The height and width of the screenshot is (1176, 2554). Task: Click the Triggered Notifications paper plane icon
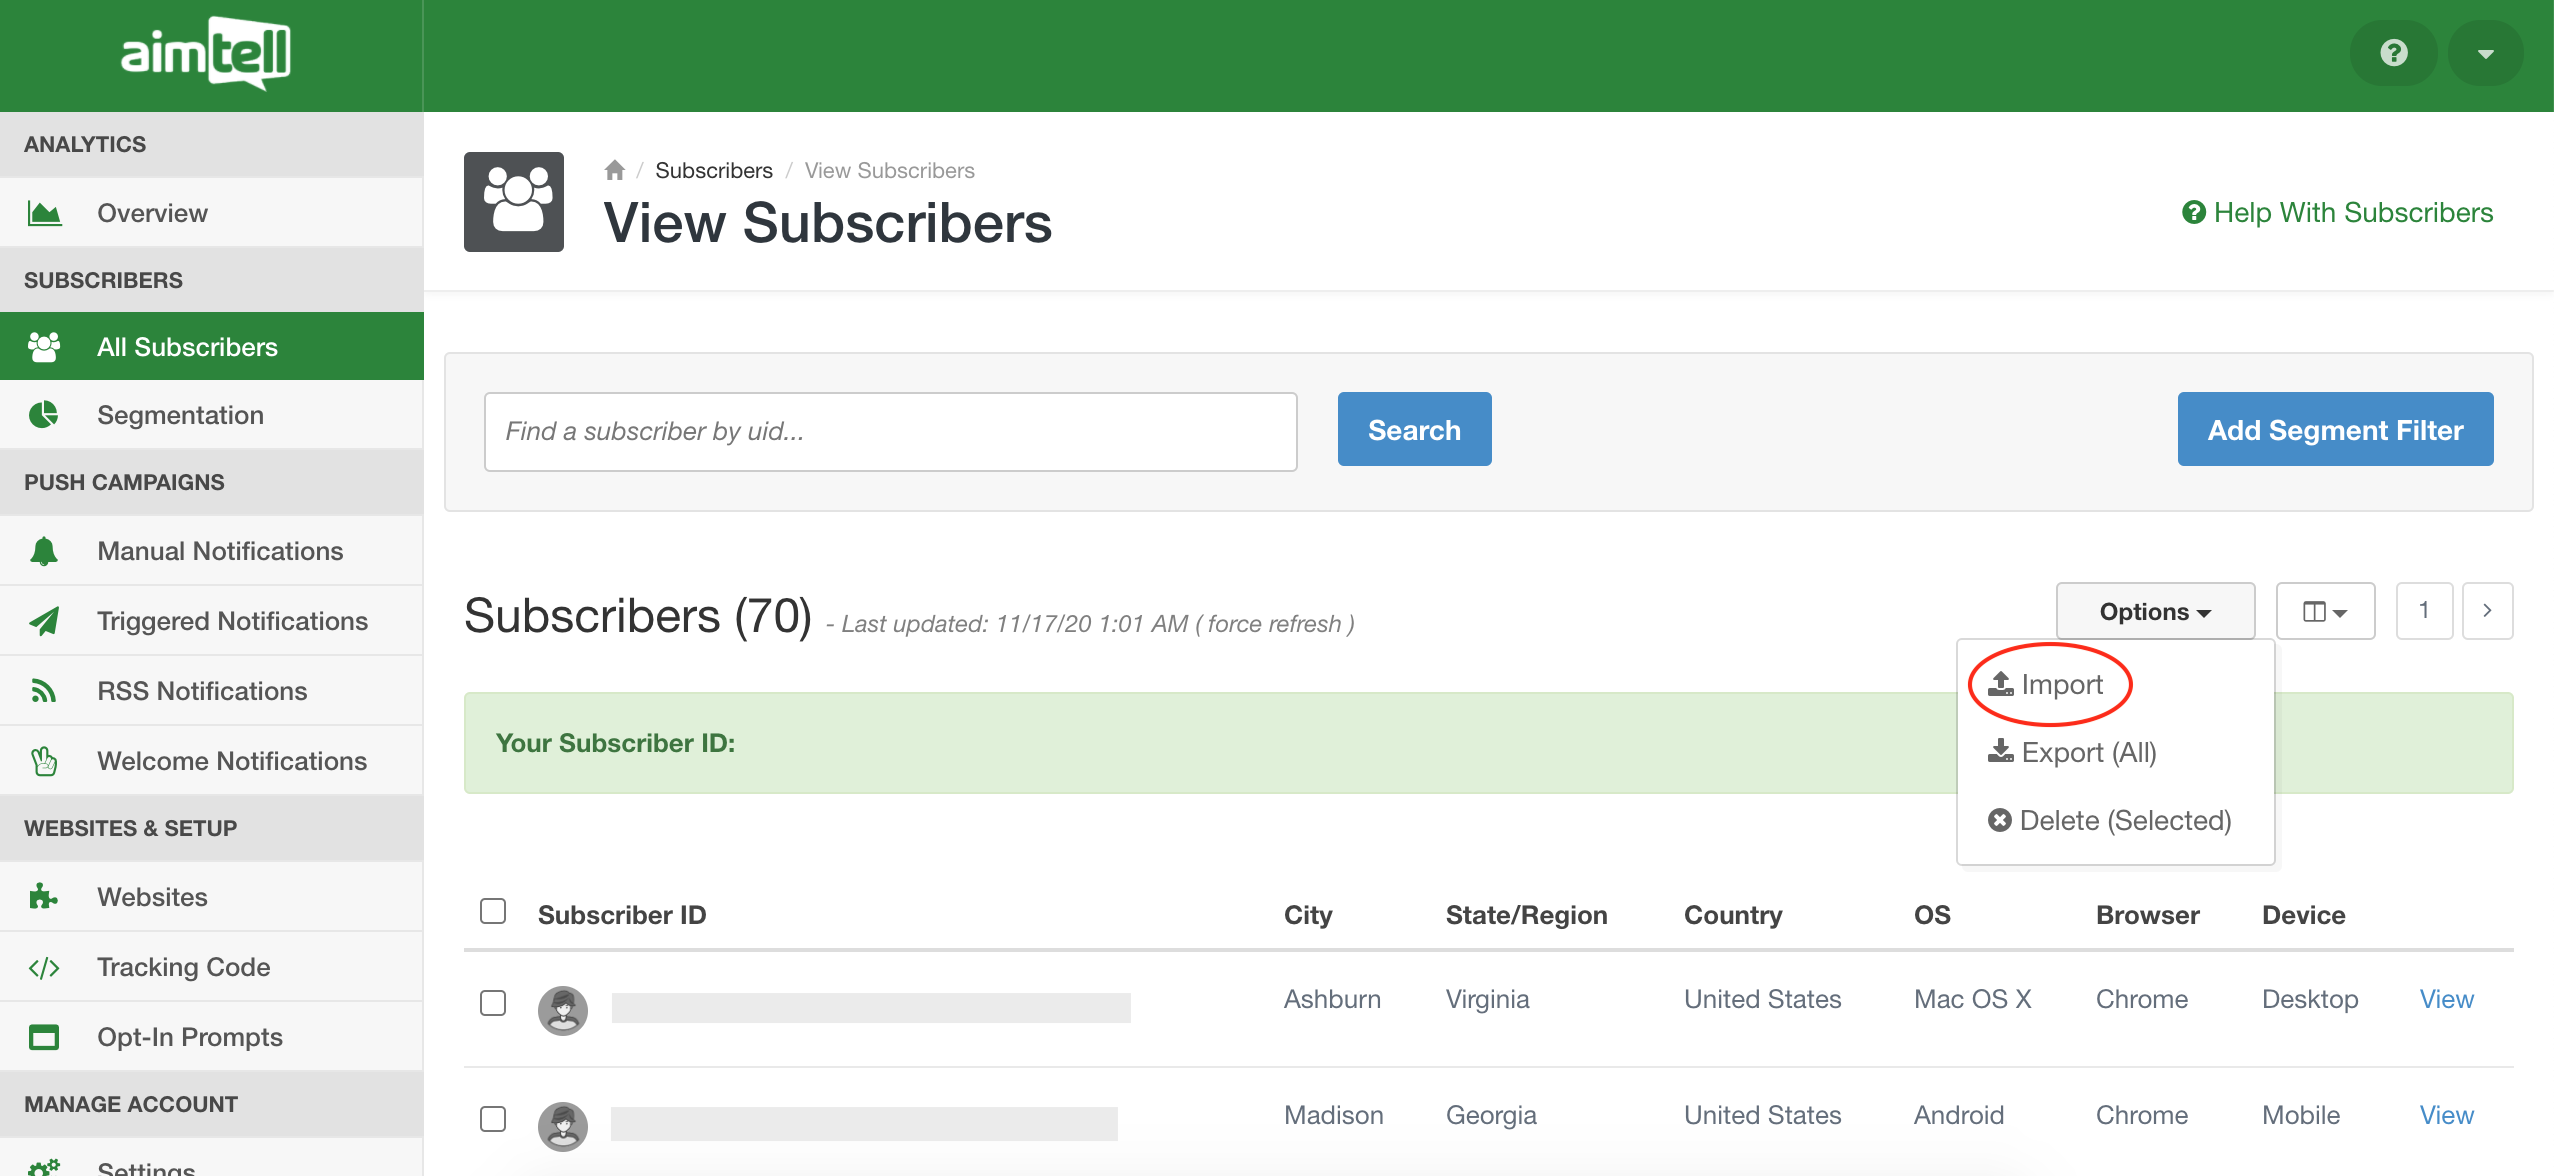pyautogui.click(x=44, y=621)
